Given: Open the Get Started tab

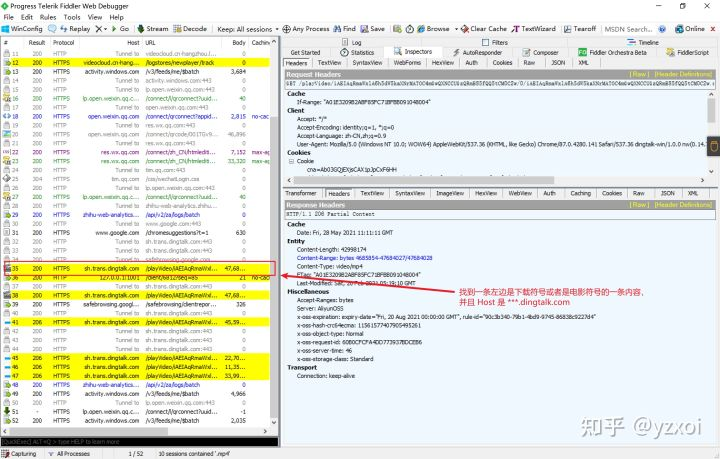Looking at the screenshot, I should tap(305, 52).
